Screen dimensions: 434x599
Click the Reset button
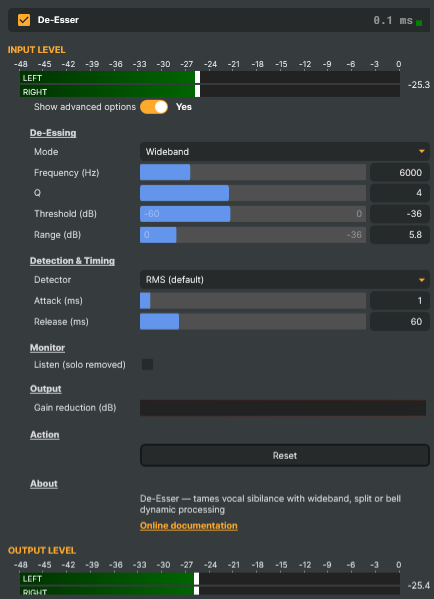point(285,455)
